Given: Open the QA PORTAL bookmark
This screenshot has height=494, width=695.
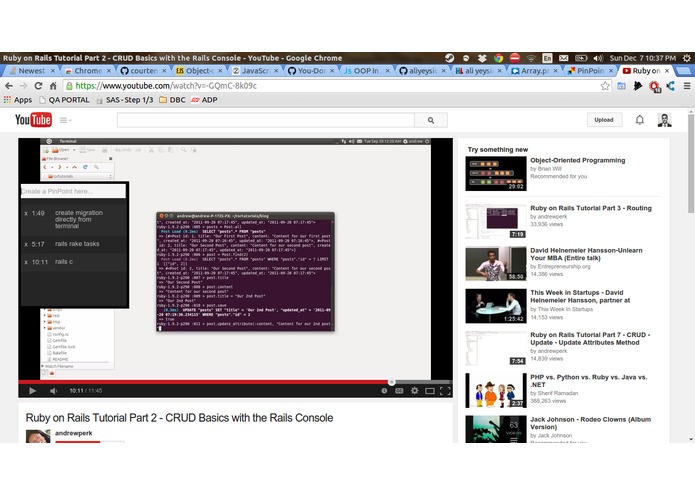Looking at the screenshot, I should [x=65, y=100].
